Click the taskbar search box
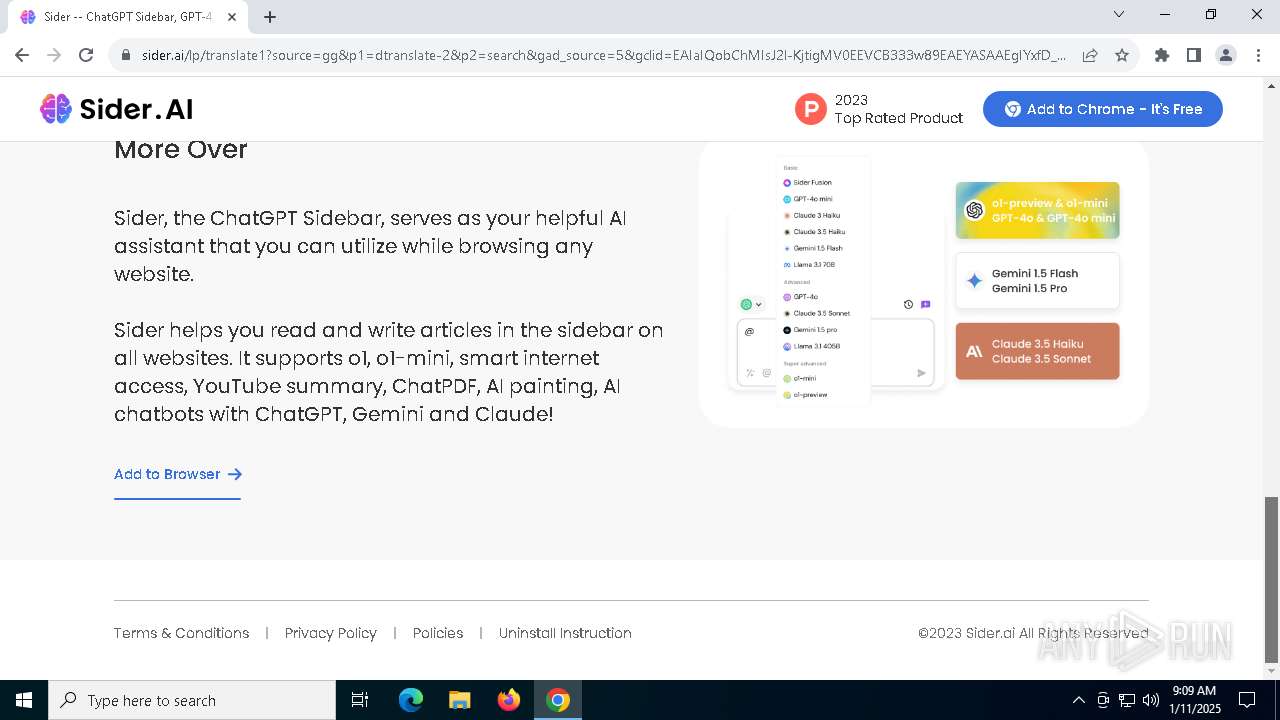 click(x=192, y=700)
